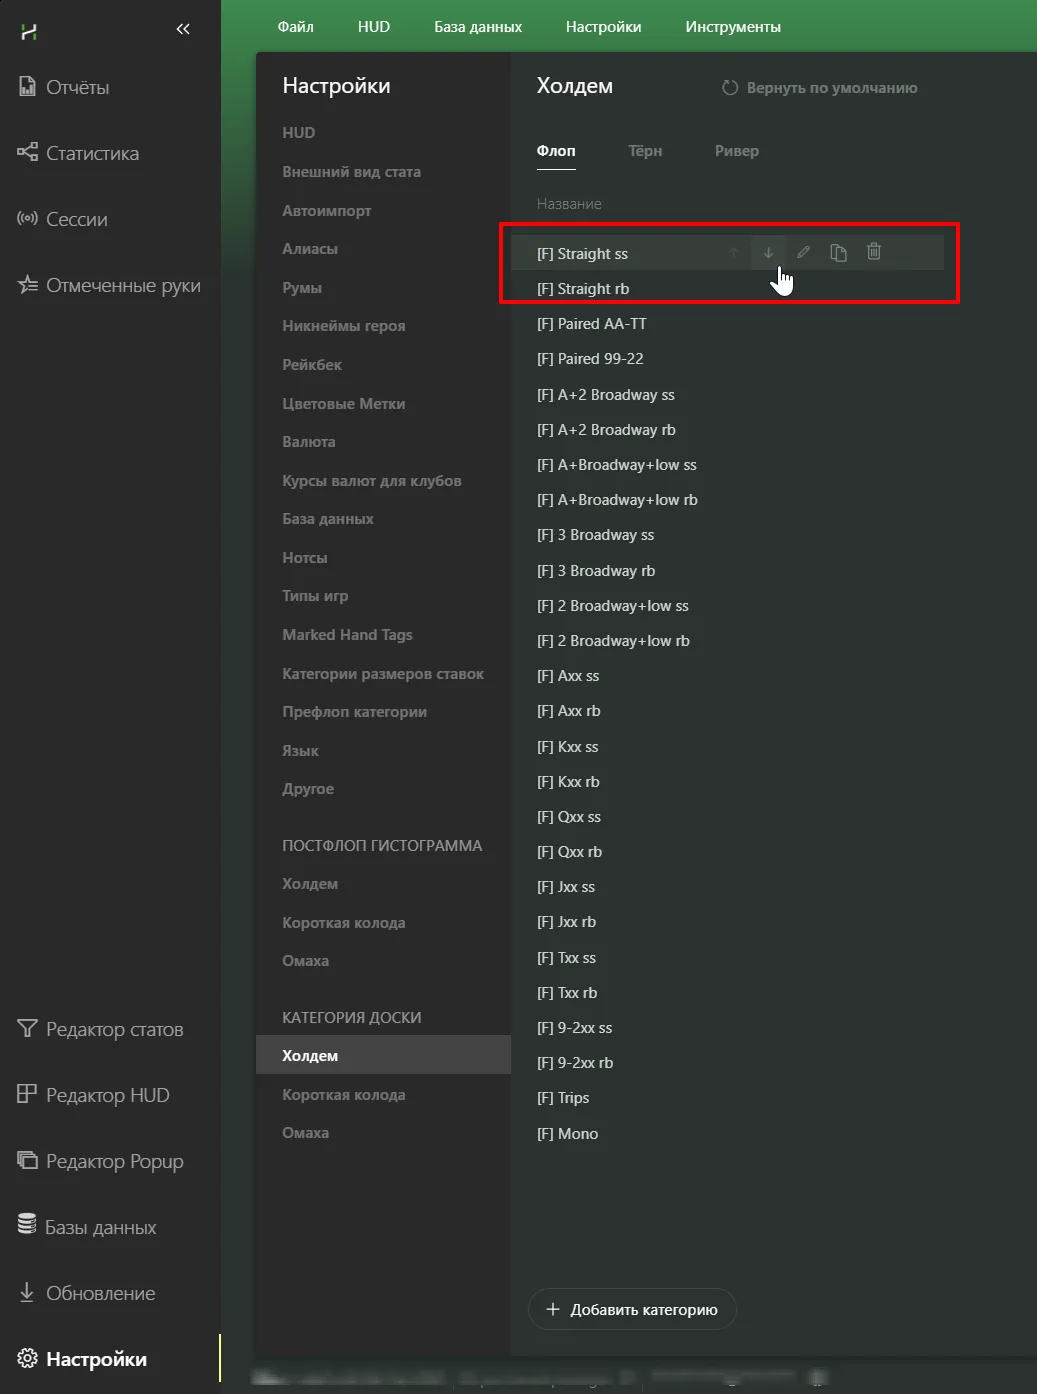Open Отчёты in the sidebar

(77, 88)
